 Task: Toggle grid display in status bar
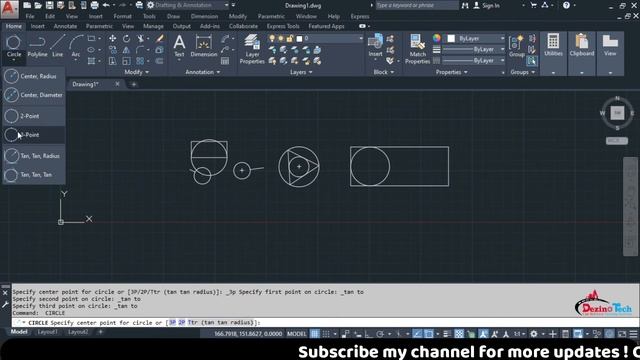315,334
